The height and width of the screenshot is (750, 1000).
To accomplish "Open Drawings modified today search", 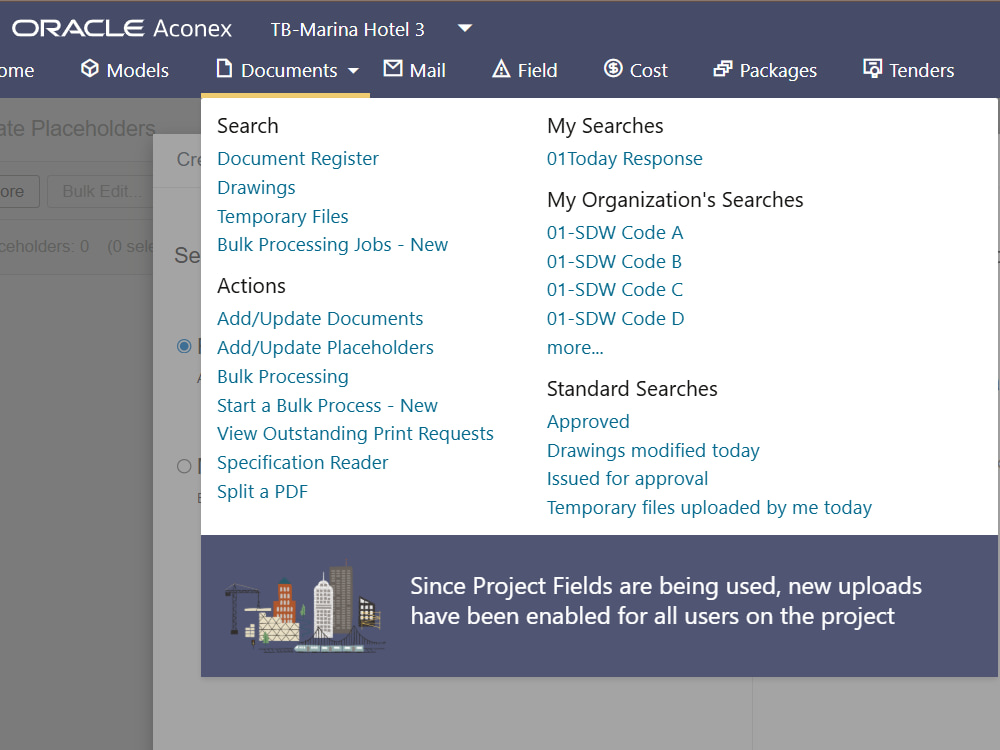I will [653, 450].
